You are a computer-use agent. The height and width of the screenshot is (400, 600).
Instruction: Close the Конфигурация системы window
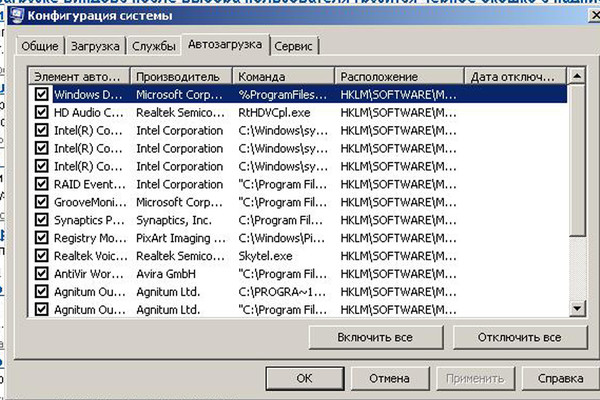tap(594, 16)
